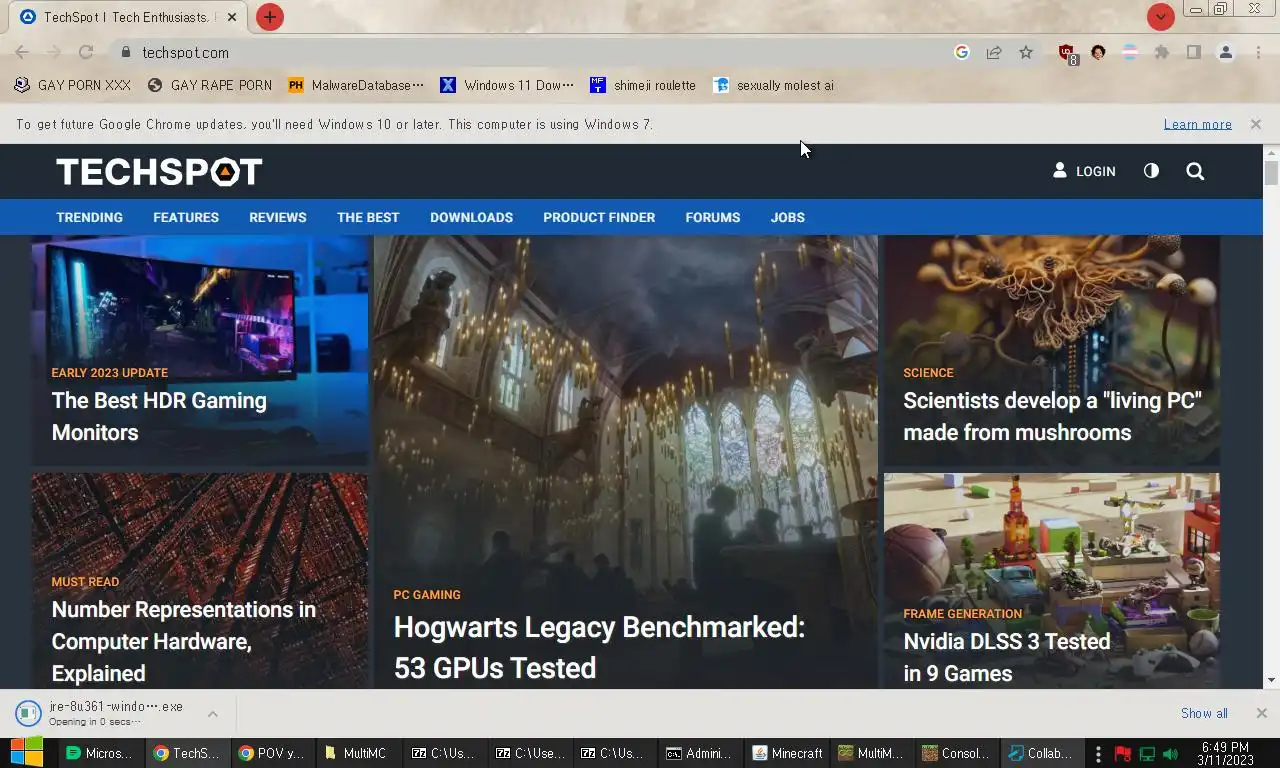Switch to the MultiMC folder taskbar item
This screenshot has width=1280, height=768.
click(x=357, y=753)
